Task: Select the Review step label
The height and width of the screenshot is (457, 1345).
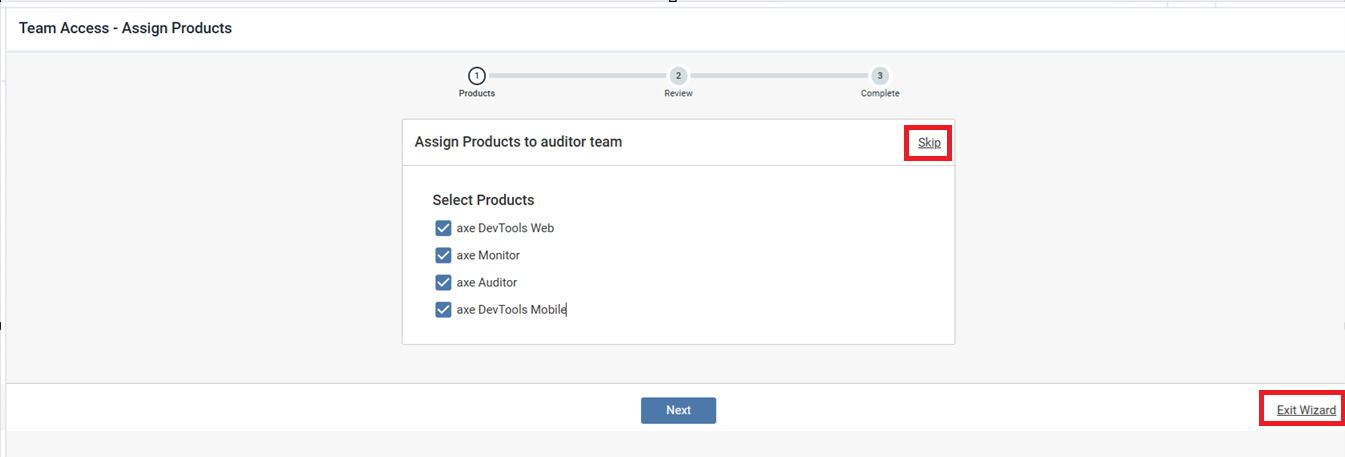Action: click(678, 94)
